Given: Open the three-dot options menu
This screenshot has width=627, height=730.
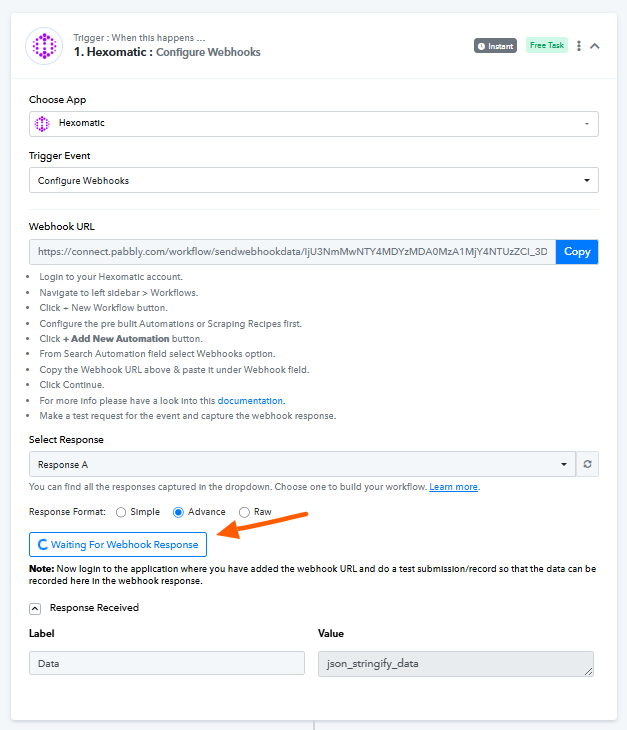Looking at the screenshot, I should click(579, 46).
